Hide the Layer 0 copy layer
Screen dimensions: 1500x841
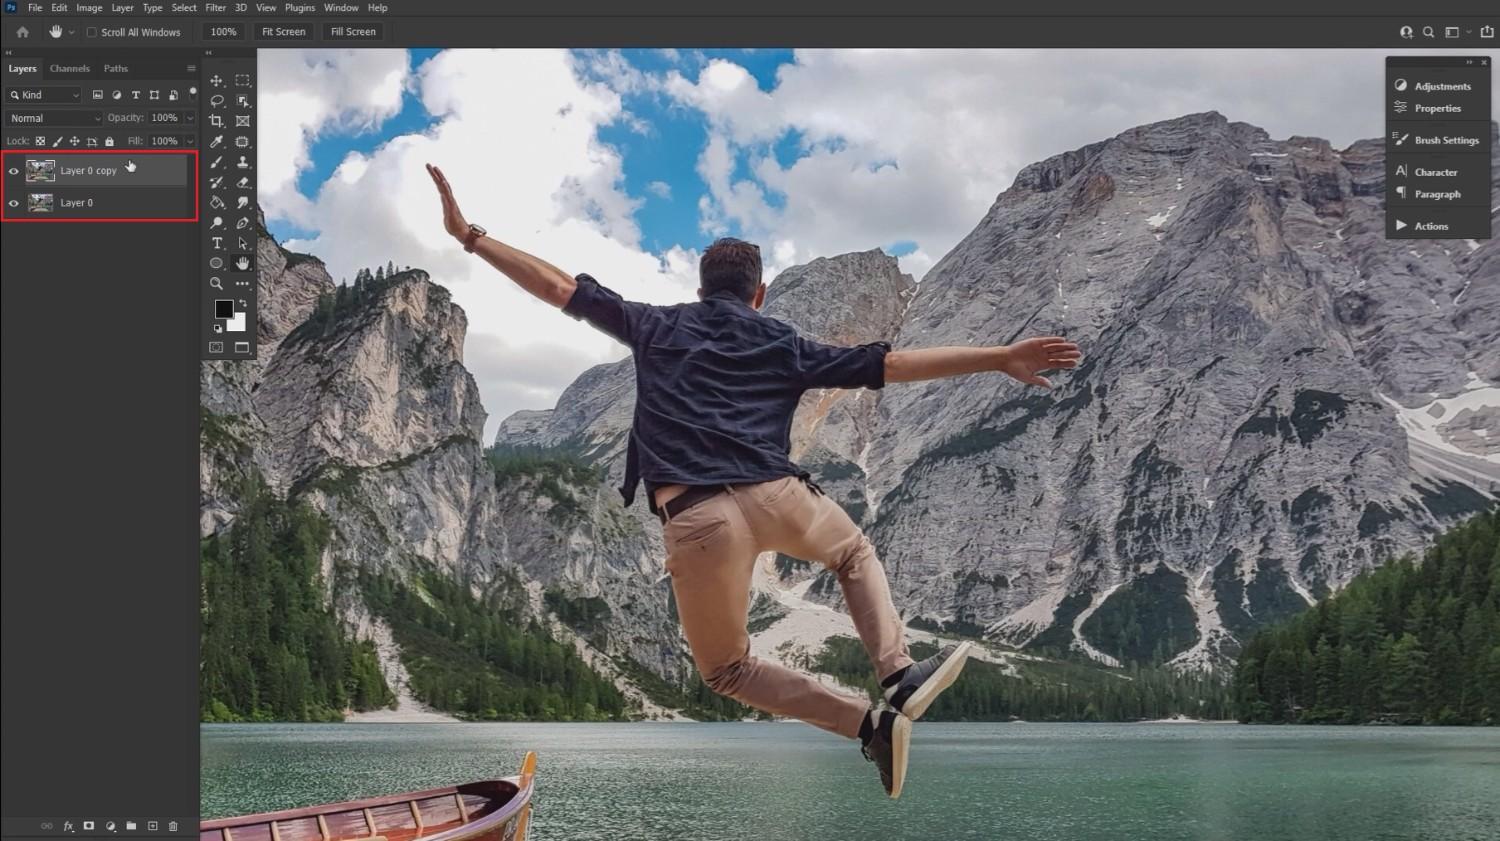(x=14, y=171)
